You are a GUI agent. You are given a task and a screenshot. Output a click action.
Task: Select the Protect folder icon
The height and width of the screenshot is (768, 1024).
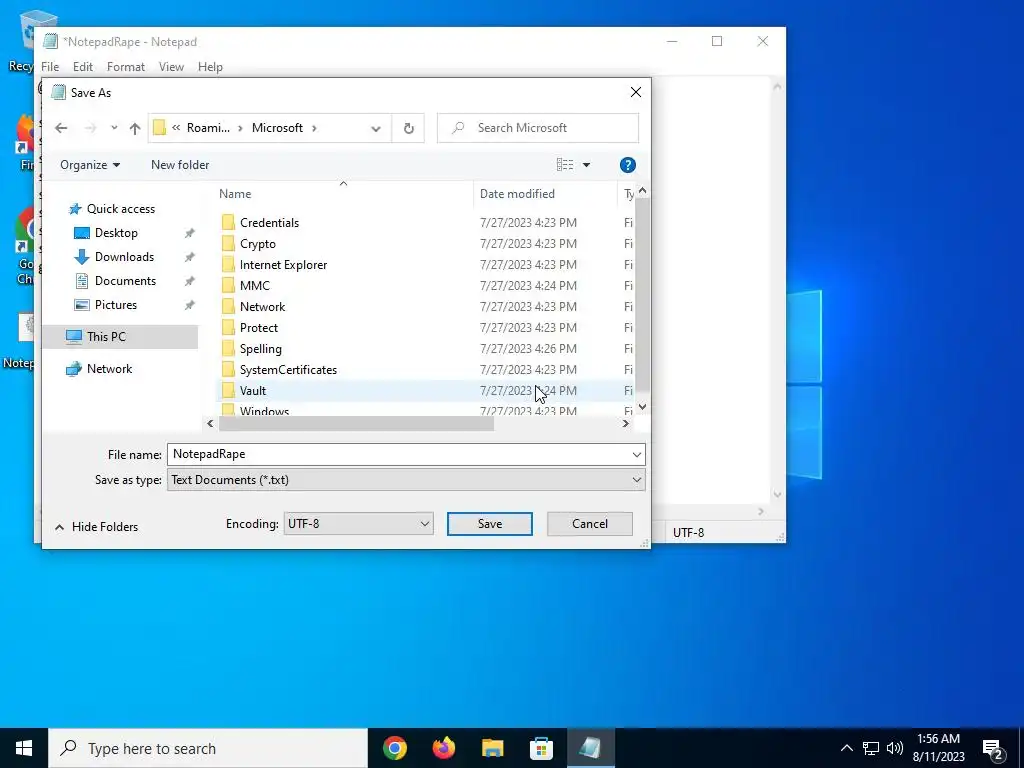tap(228, 327)
